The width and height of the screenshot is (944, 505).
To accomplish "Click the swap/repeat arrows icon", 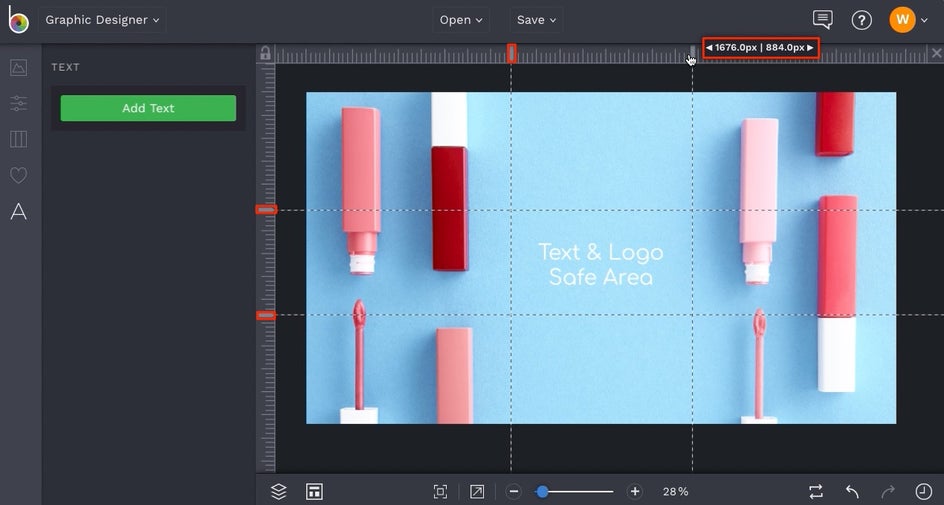I will tap(816, 492).
